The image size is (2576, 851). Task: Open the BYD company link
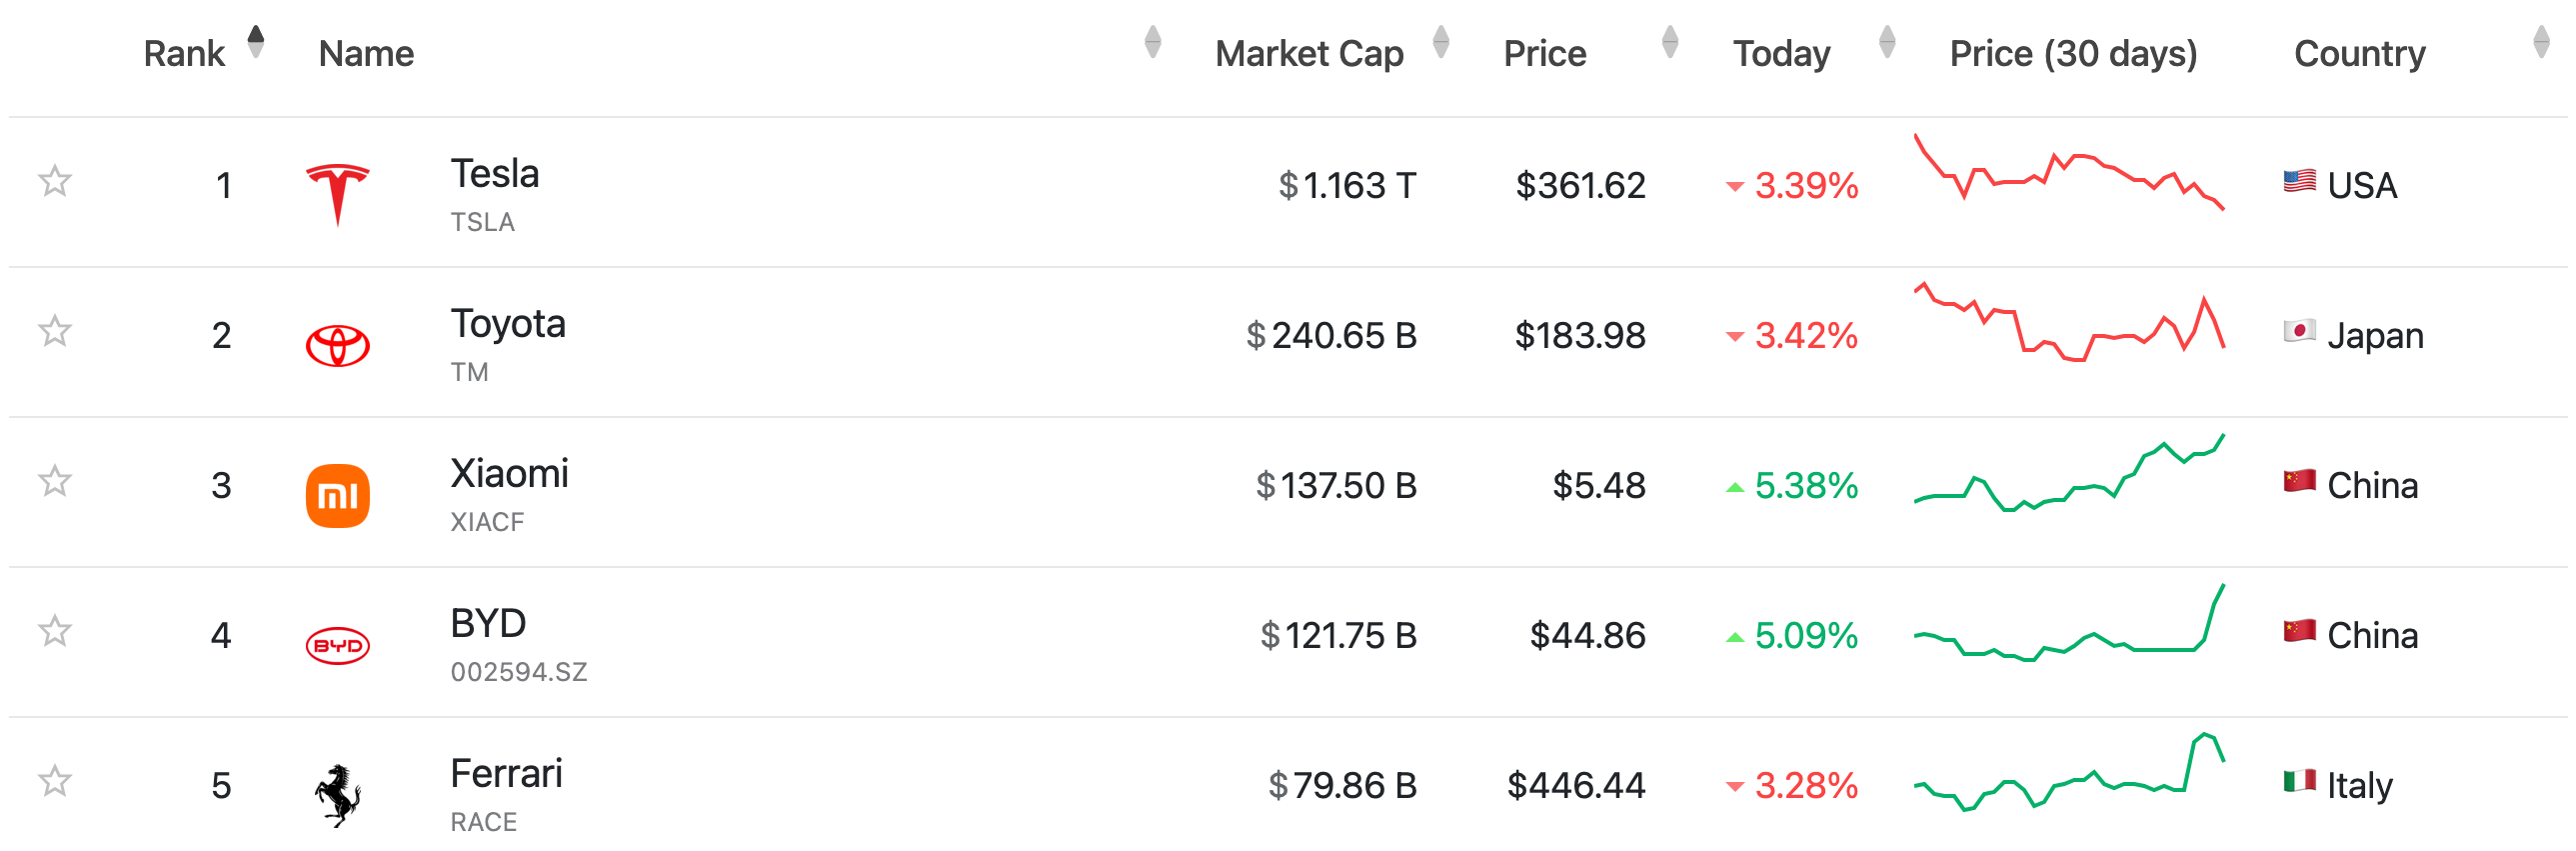[x=488, y=624]
